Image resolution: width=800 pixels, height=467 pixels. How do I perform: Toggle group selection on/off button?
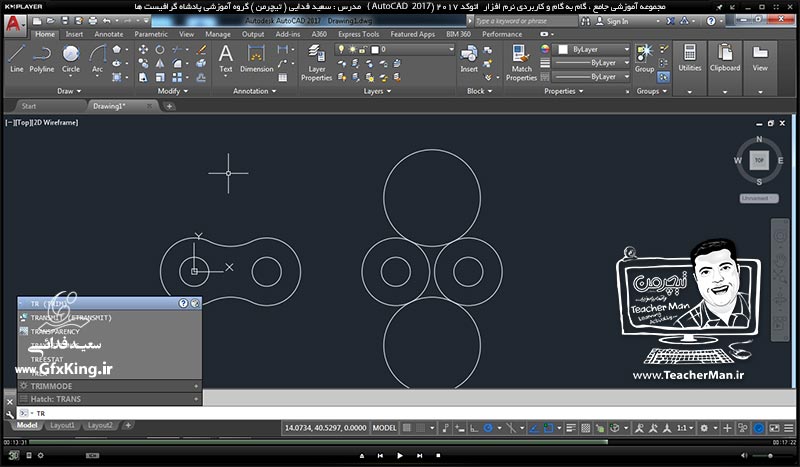click(663, 78)
